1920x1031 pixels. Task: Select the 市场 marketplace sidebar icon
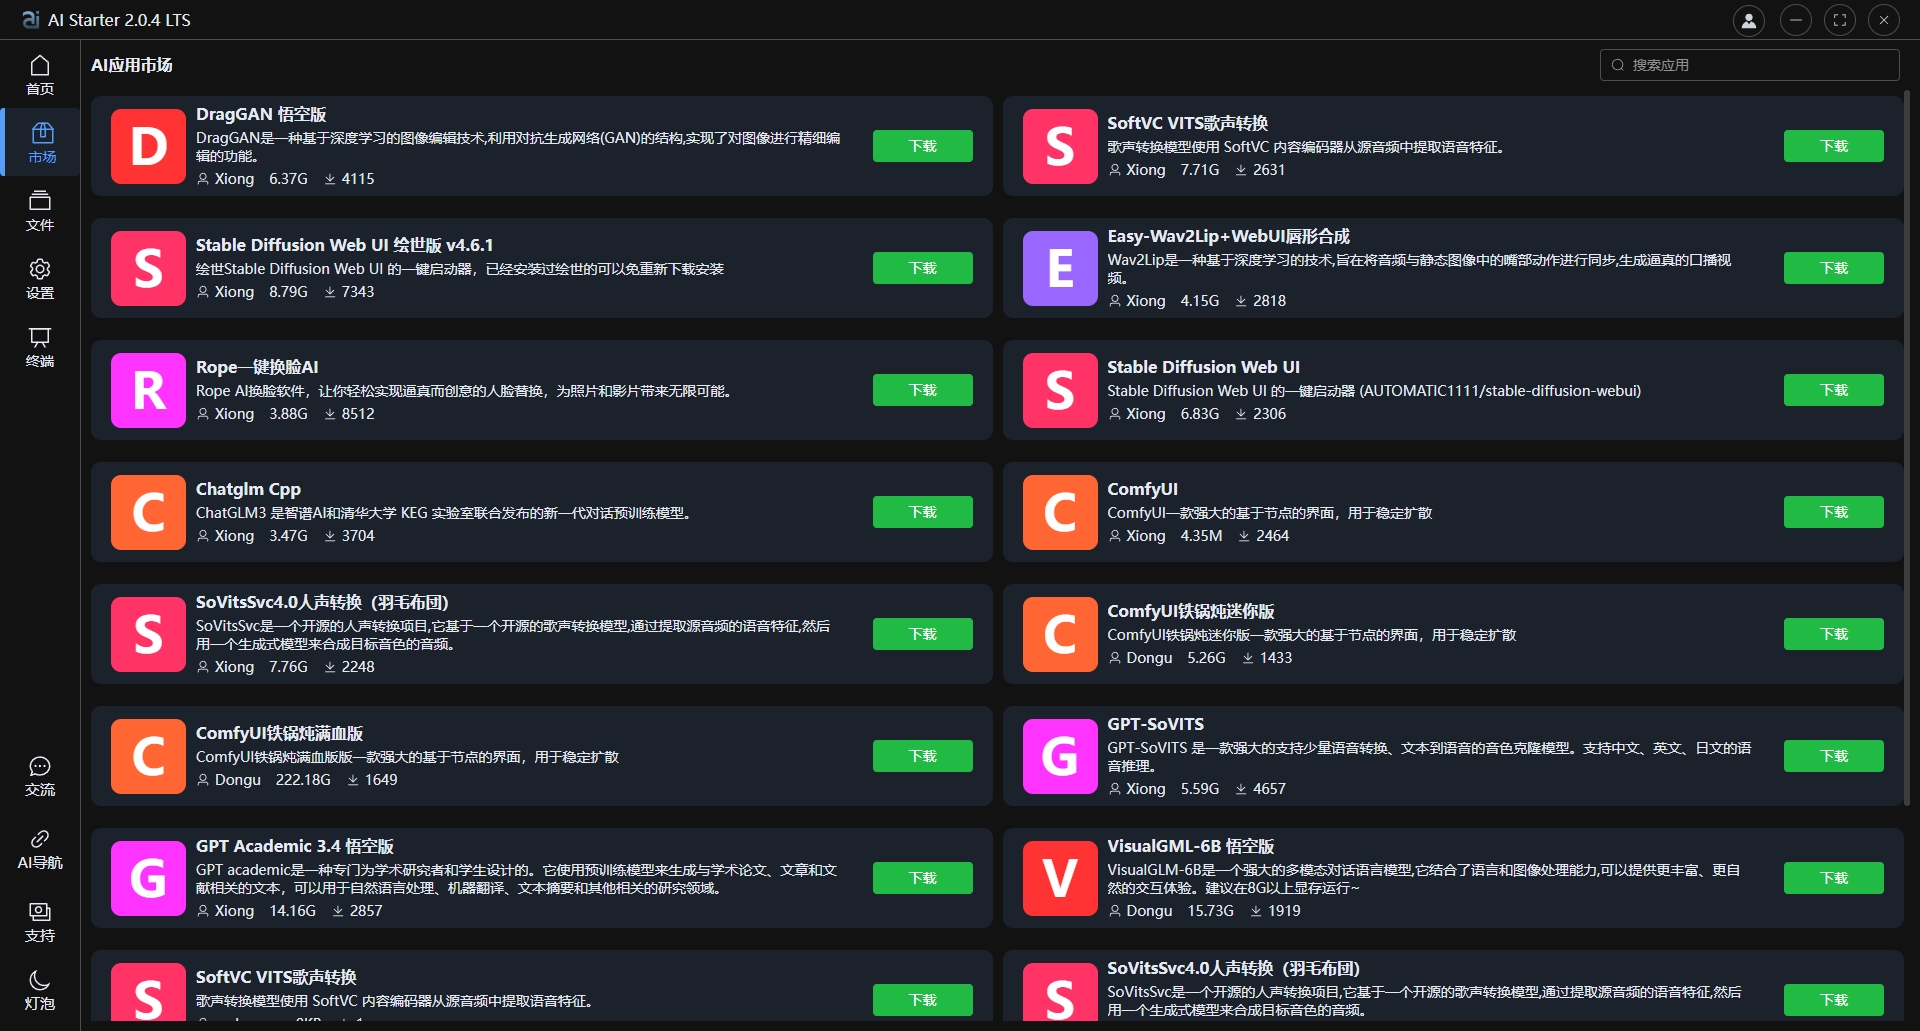pyautogui.click(x=40, y=141)
